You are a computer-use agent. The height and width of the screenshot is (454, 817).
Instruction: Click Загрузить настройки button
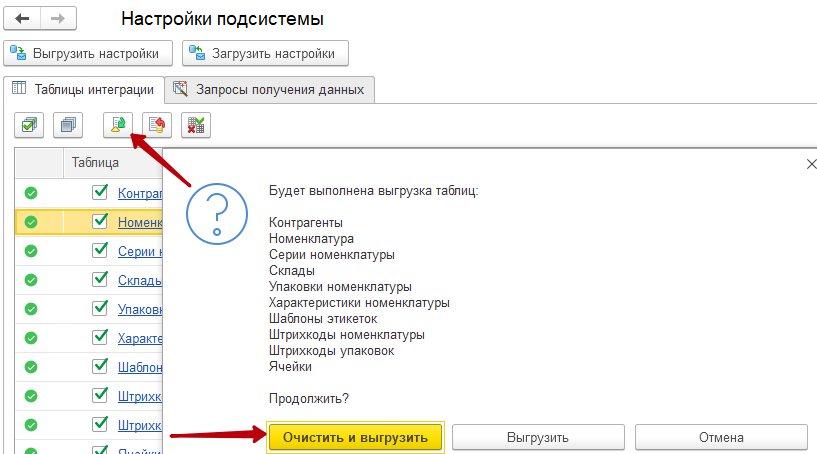click(x=265, y=53)
